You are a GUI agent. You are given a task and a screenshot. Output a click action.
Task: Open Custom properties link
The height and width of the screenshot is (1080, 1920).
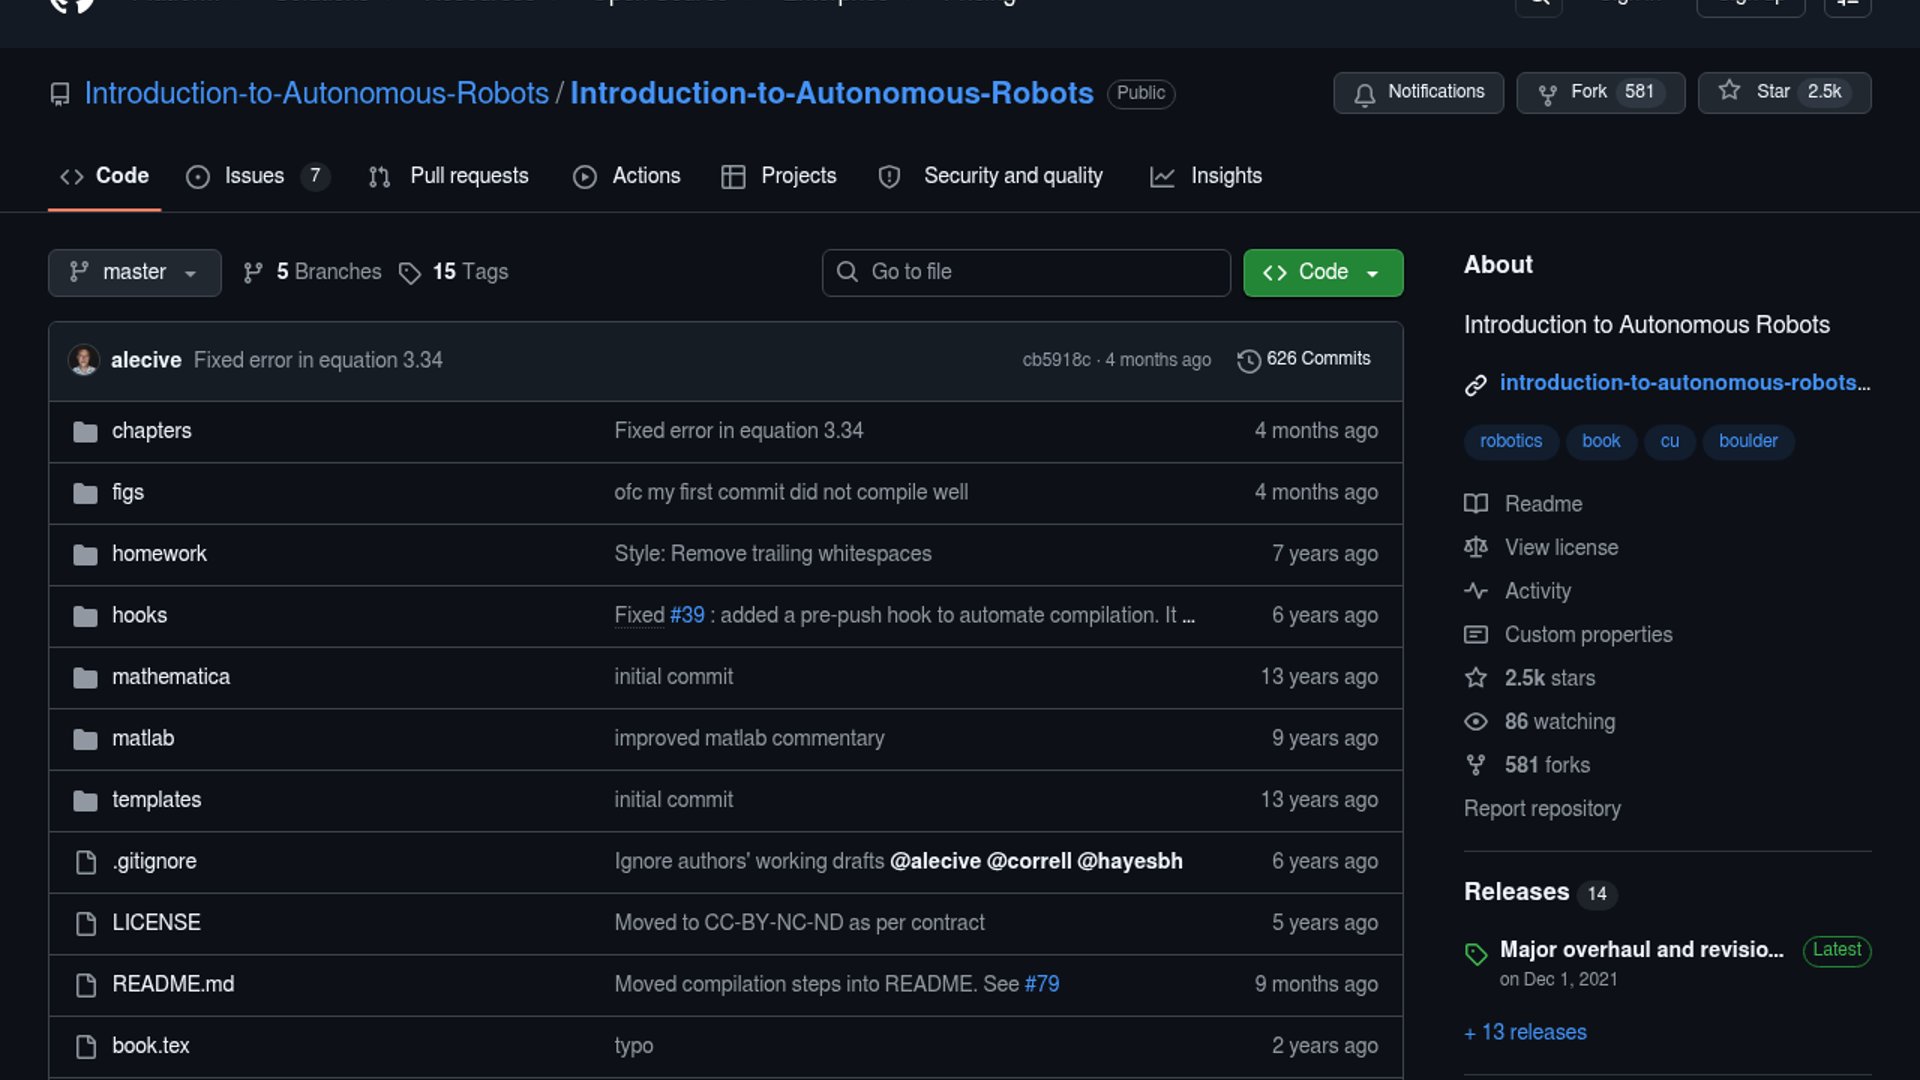click(x=1588, y=635)
